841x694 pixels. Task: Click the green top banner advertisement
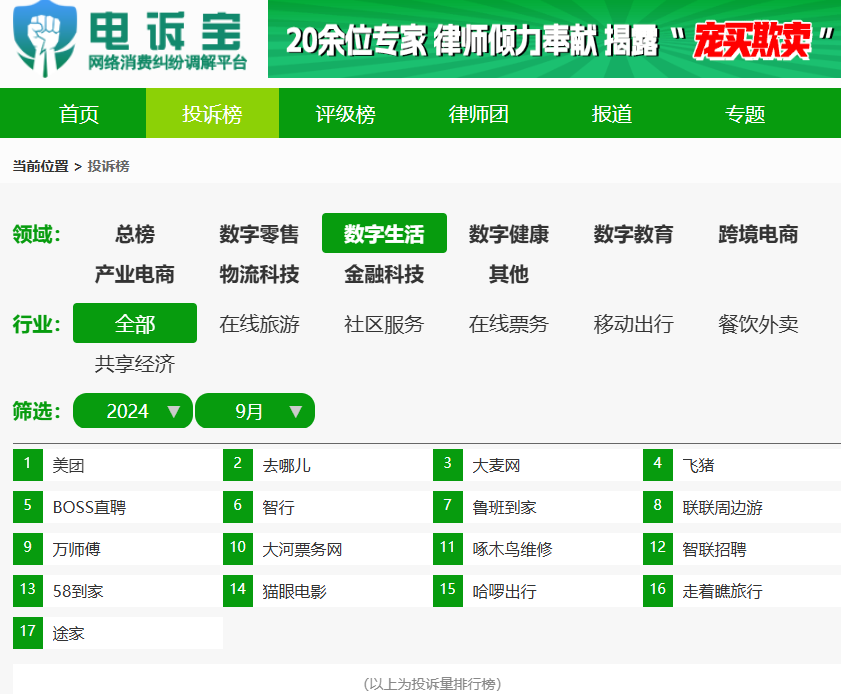click(x=555, y=42)
